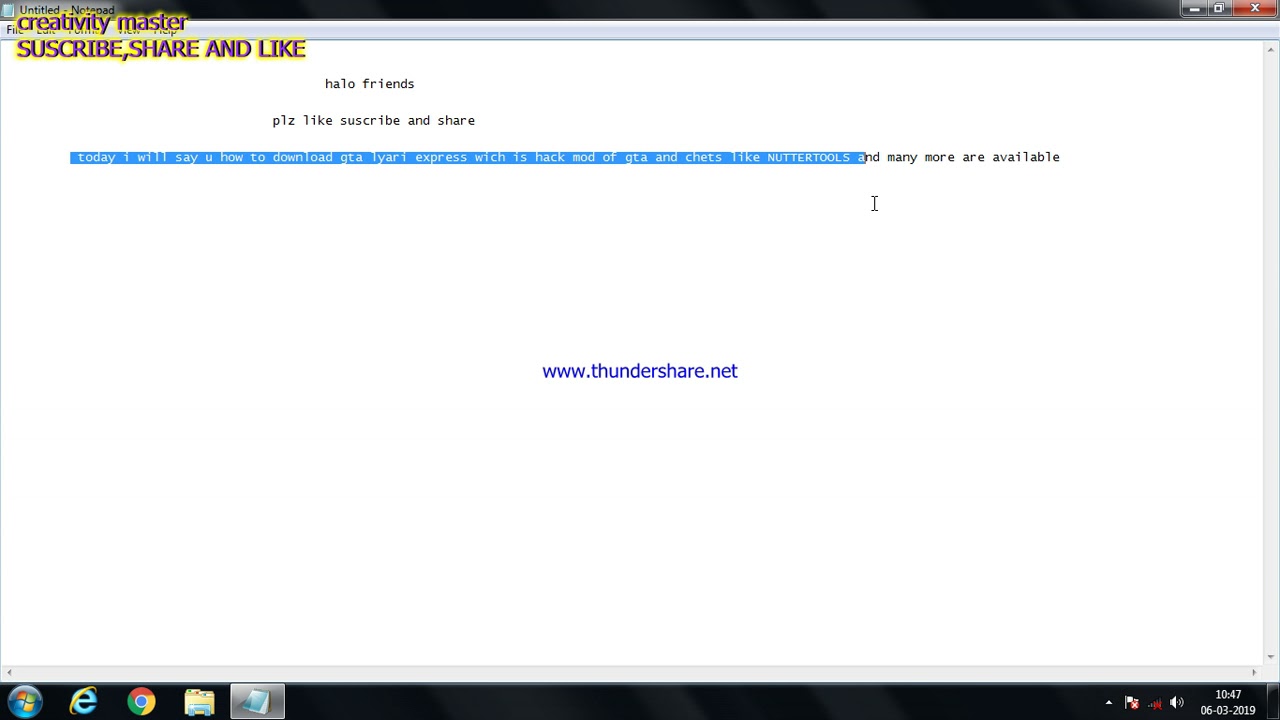Open the Notepad Edit menu

(x=46, y=30)
